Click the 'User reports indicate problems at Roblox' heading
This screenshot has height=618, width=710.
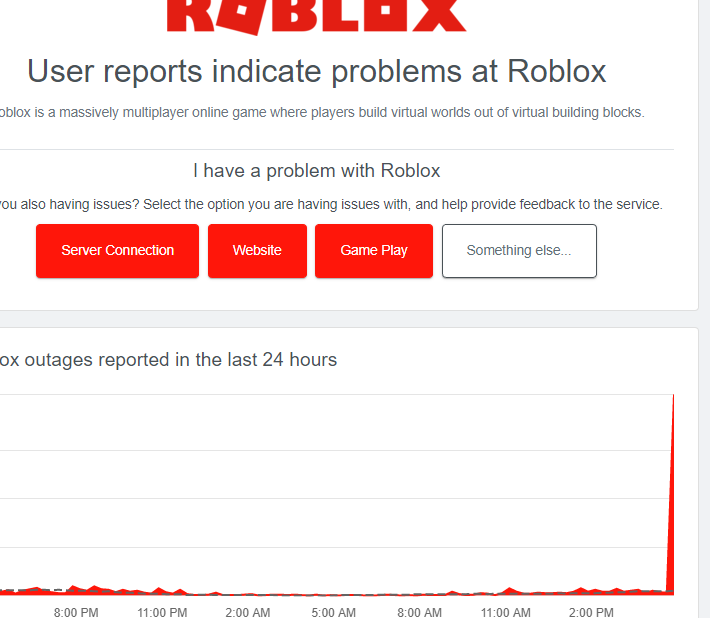coord(317,72)
